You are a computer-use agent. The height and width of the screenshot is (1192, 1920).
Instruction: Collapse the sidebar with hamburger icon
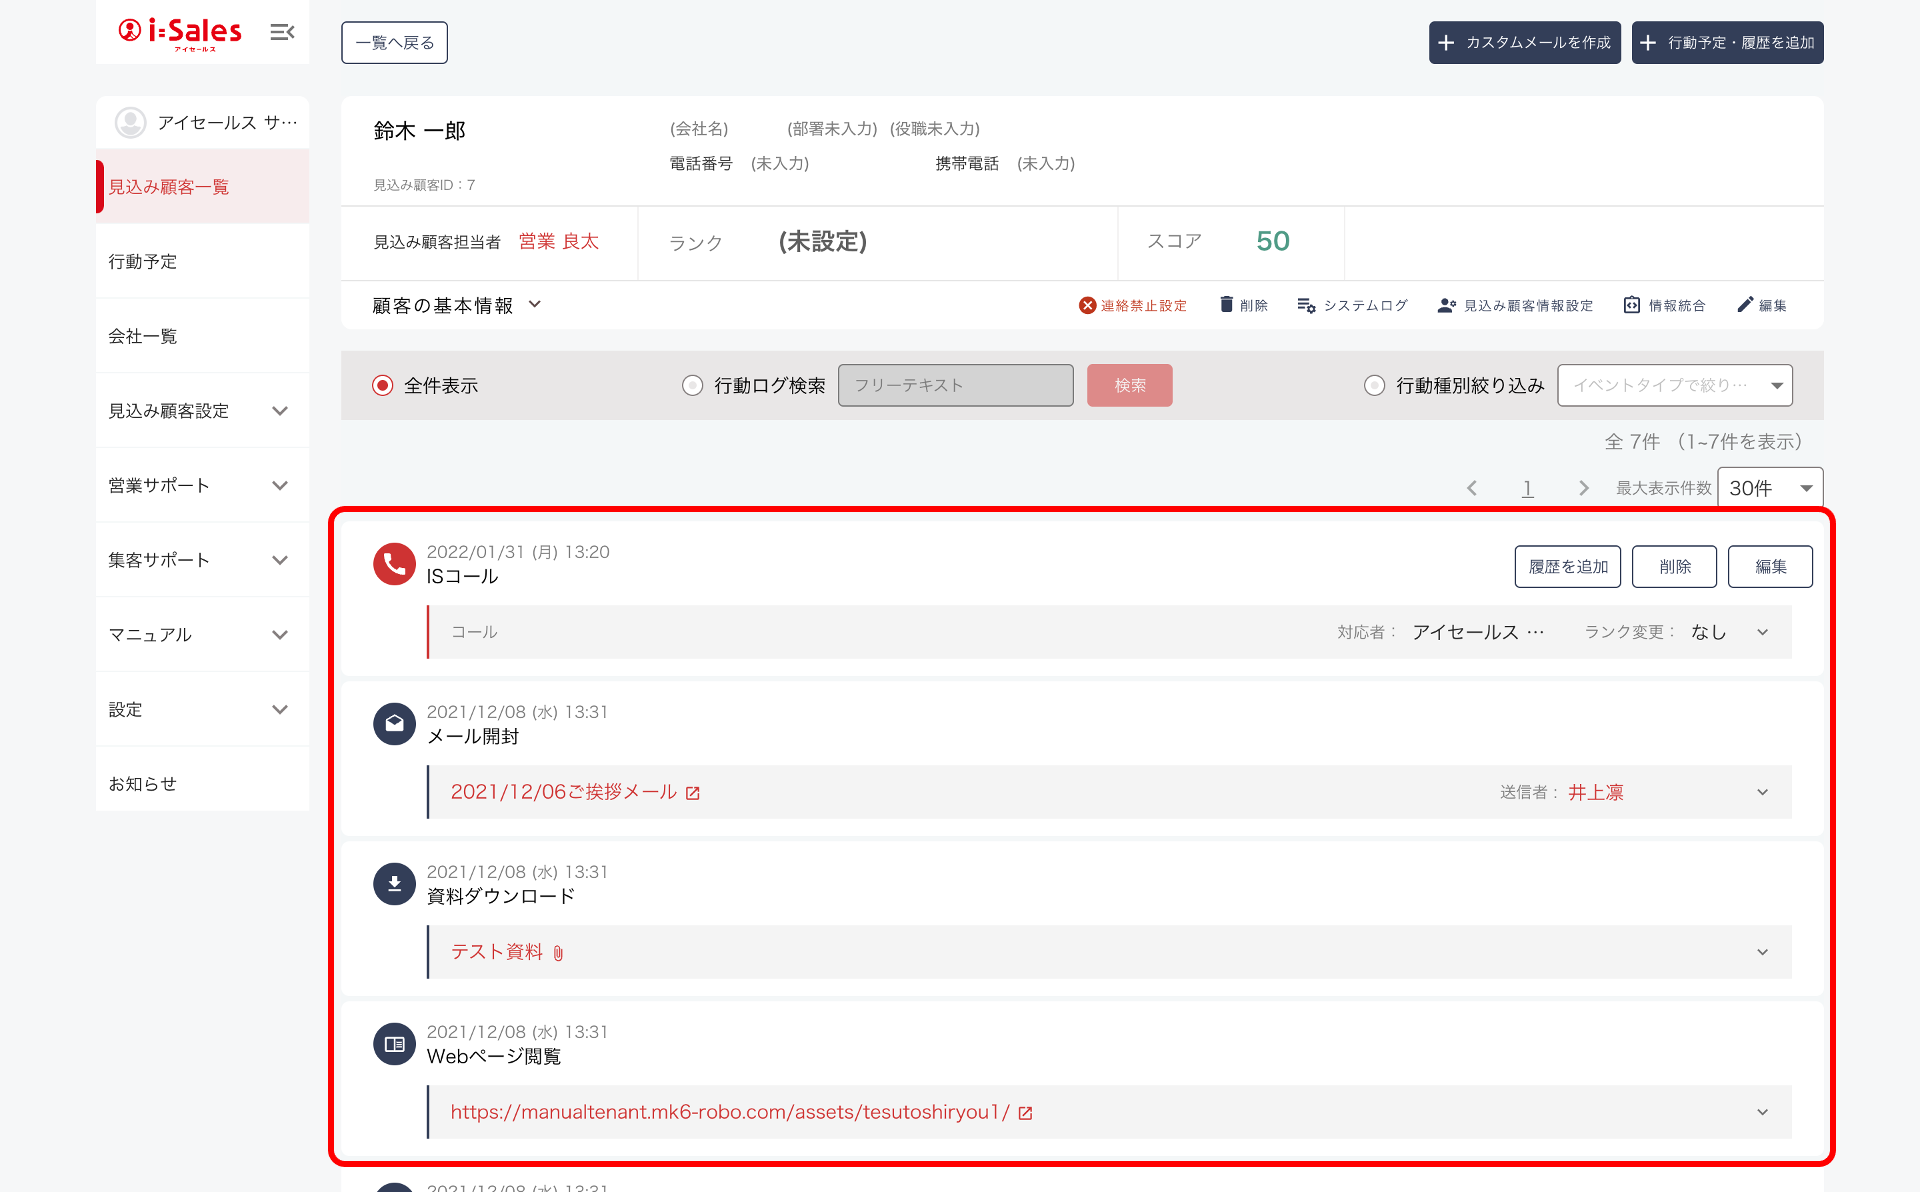coord(282,32)
